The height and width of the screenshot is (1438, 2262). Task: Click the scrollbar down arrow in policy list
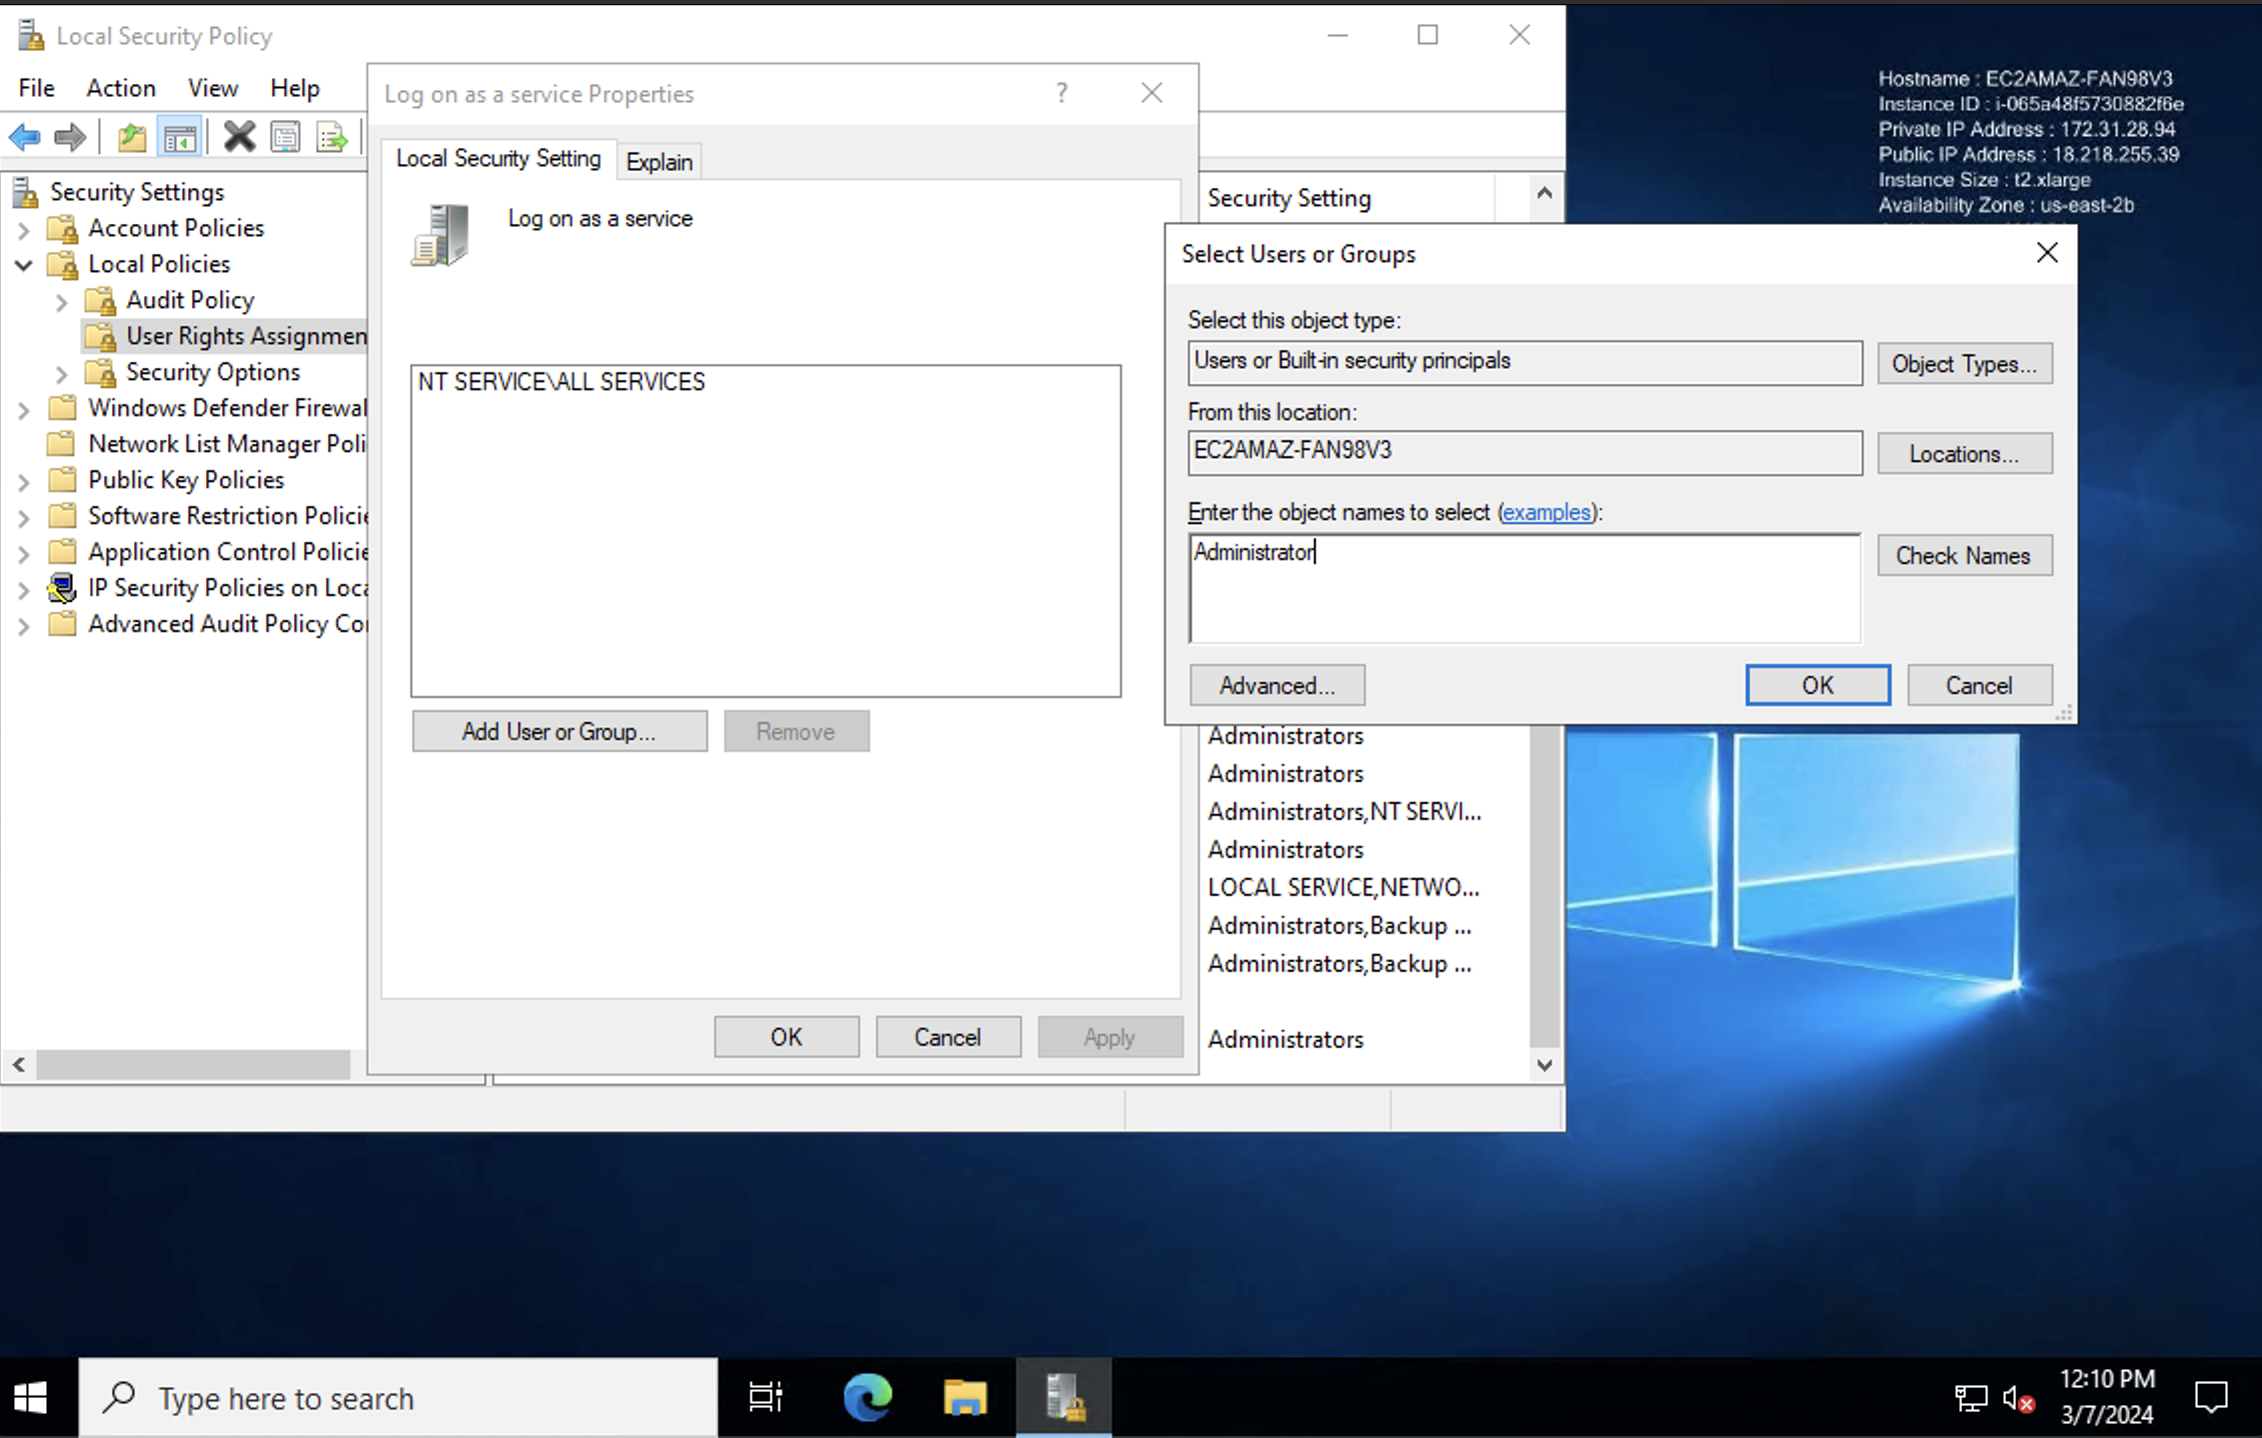click(x=1544, y=1065)
